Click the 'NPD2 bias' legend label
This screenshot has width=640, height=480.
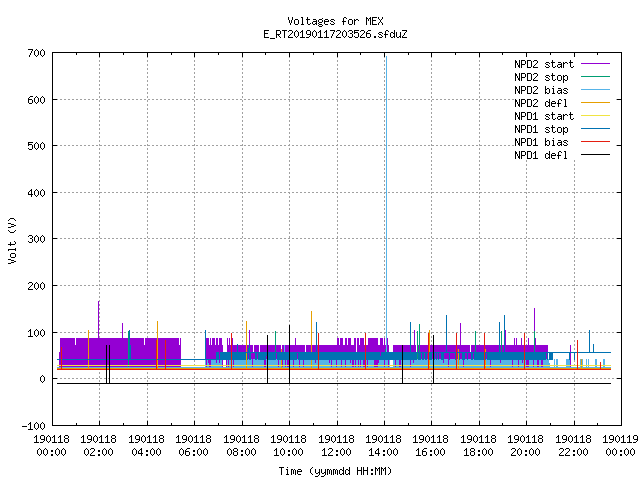tap(541, 90)
